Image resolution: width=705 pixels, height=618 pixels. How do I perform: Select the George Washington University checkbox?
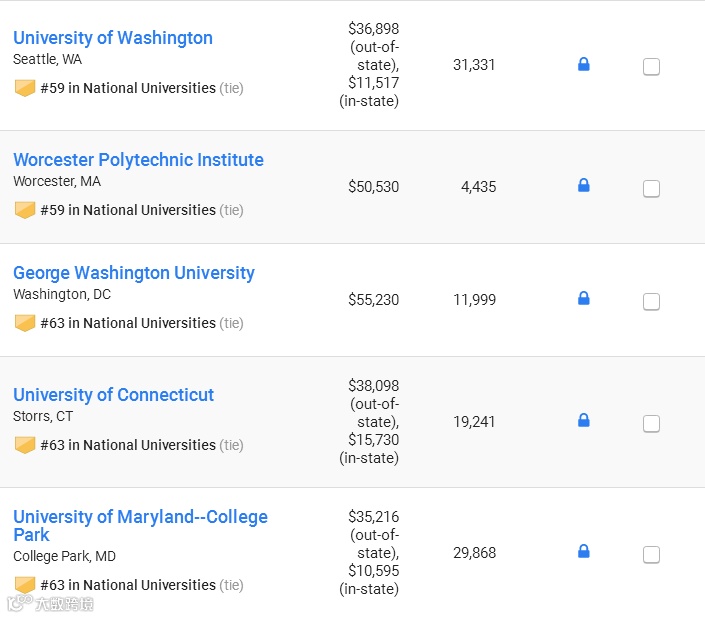pos(651,302)
